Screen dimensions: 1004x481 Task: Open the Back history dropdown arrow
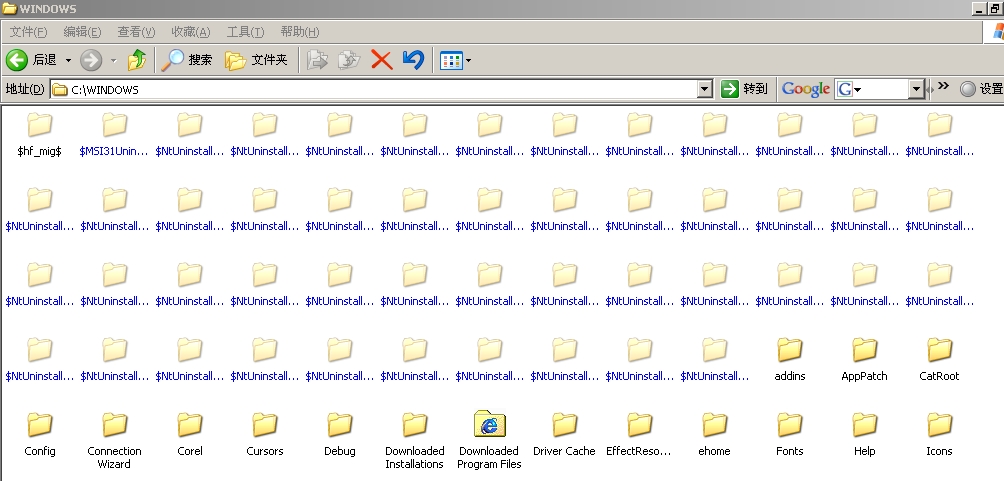pos(68,61)
